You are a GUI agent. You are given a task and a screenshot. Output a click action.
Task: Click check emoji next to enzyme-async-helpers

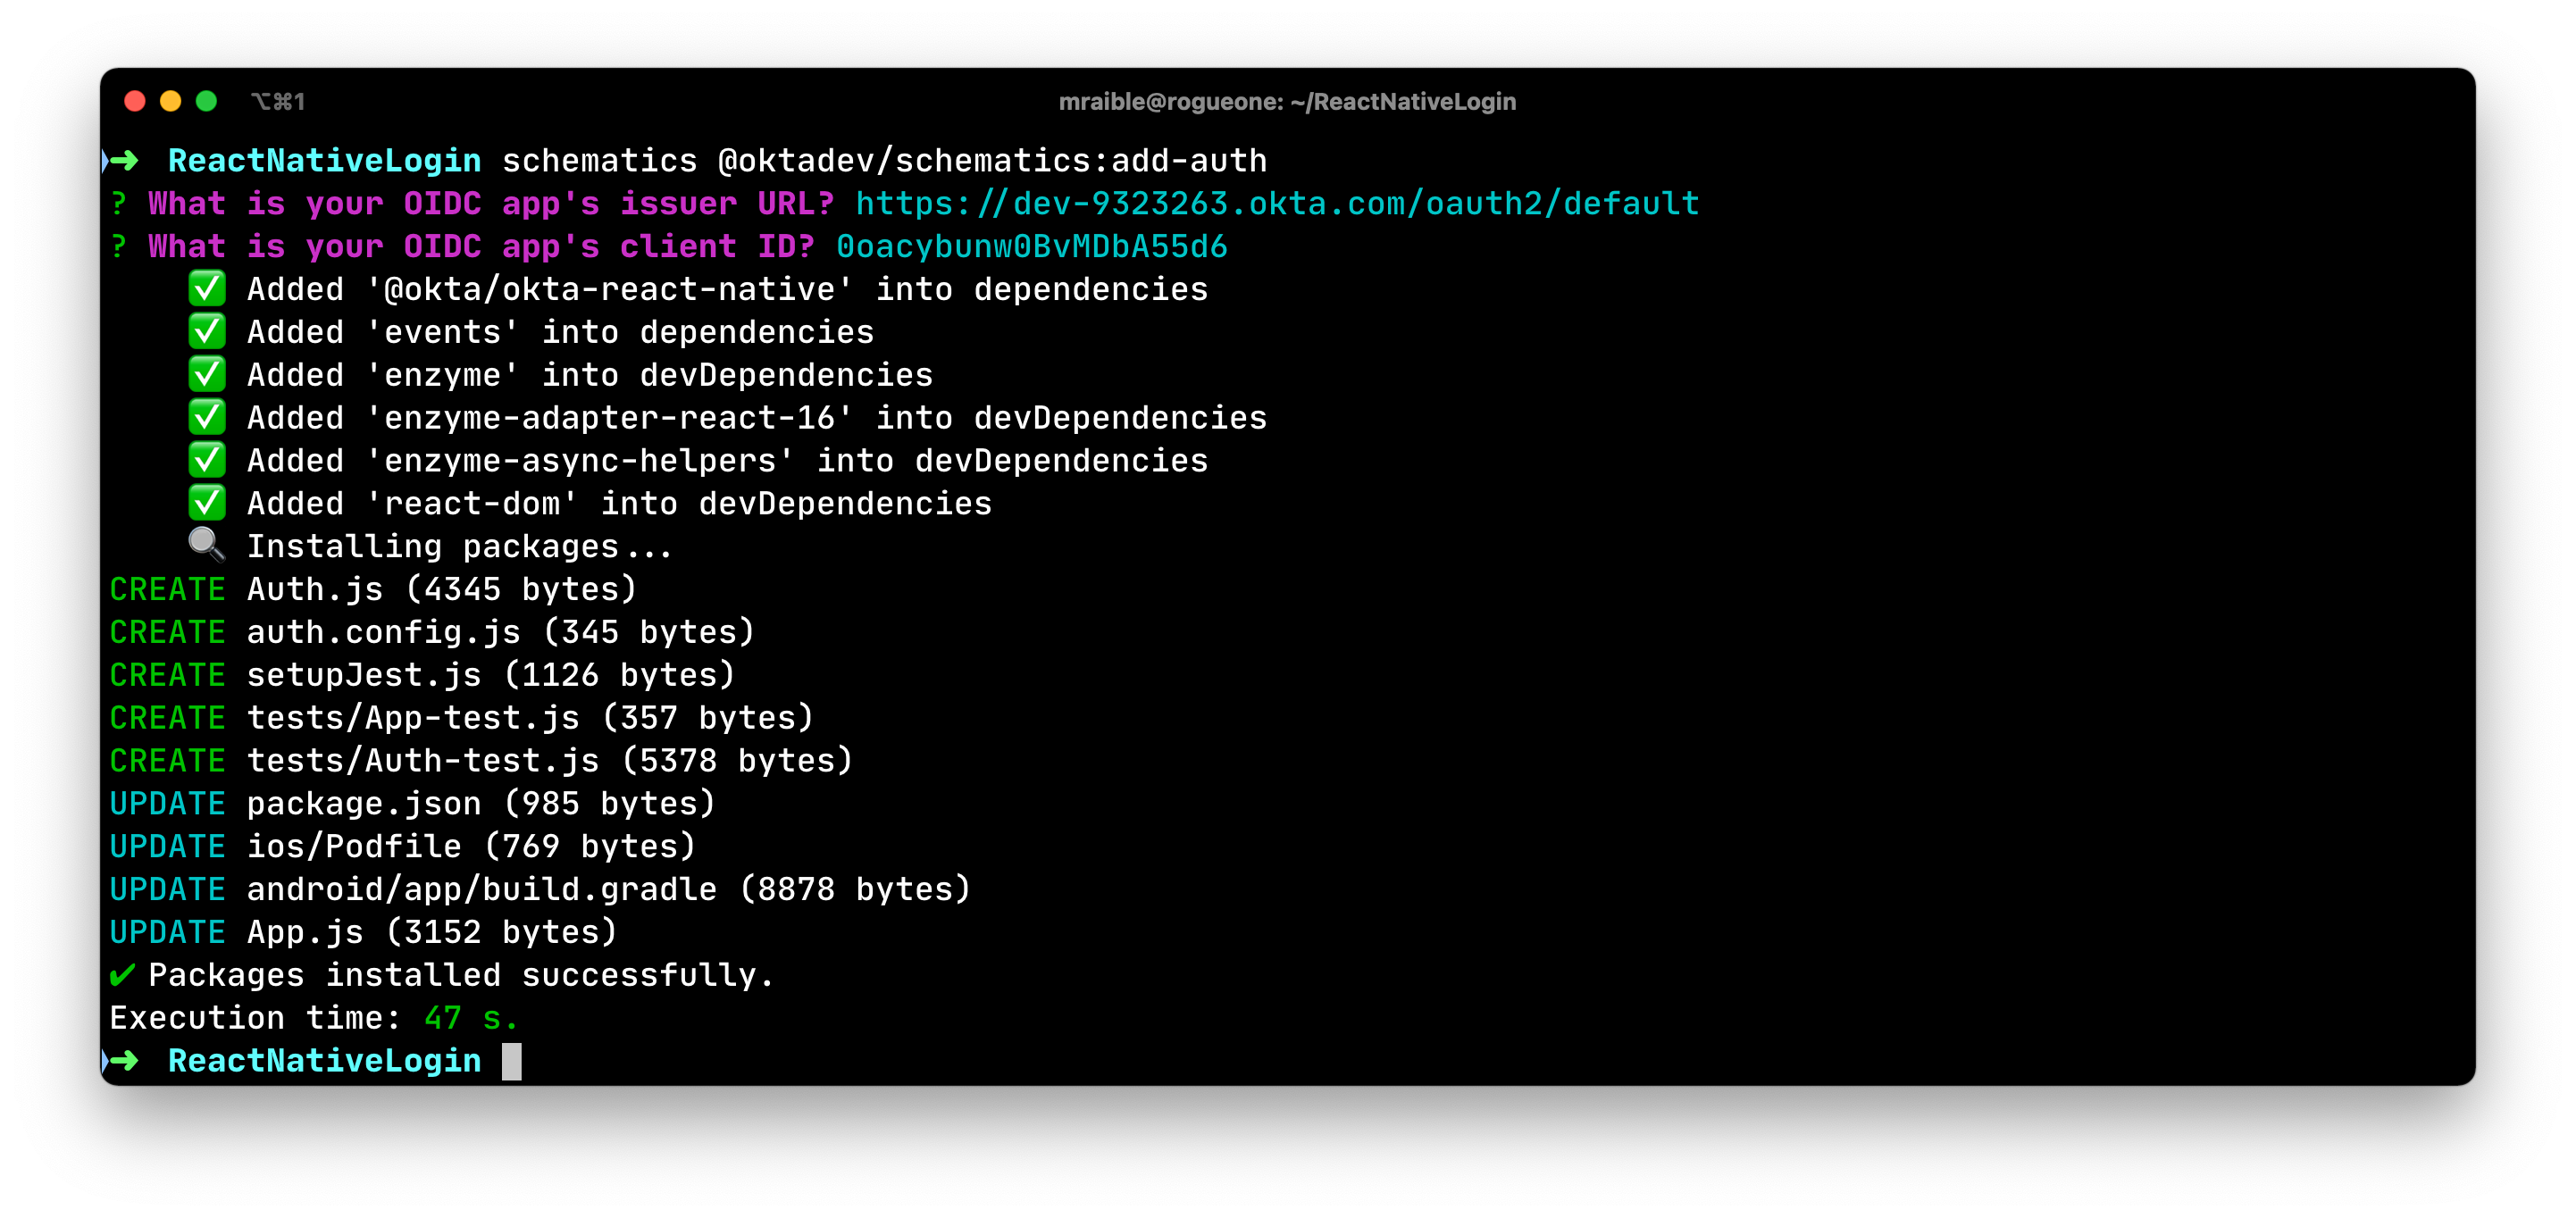coord(207,460)
